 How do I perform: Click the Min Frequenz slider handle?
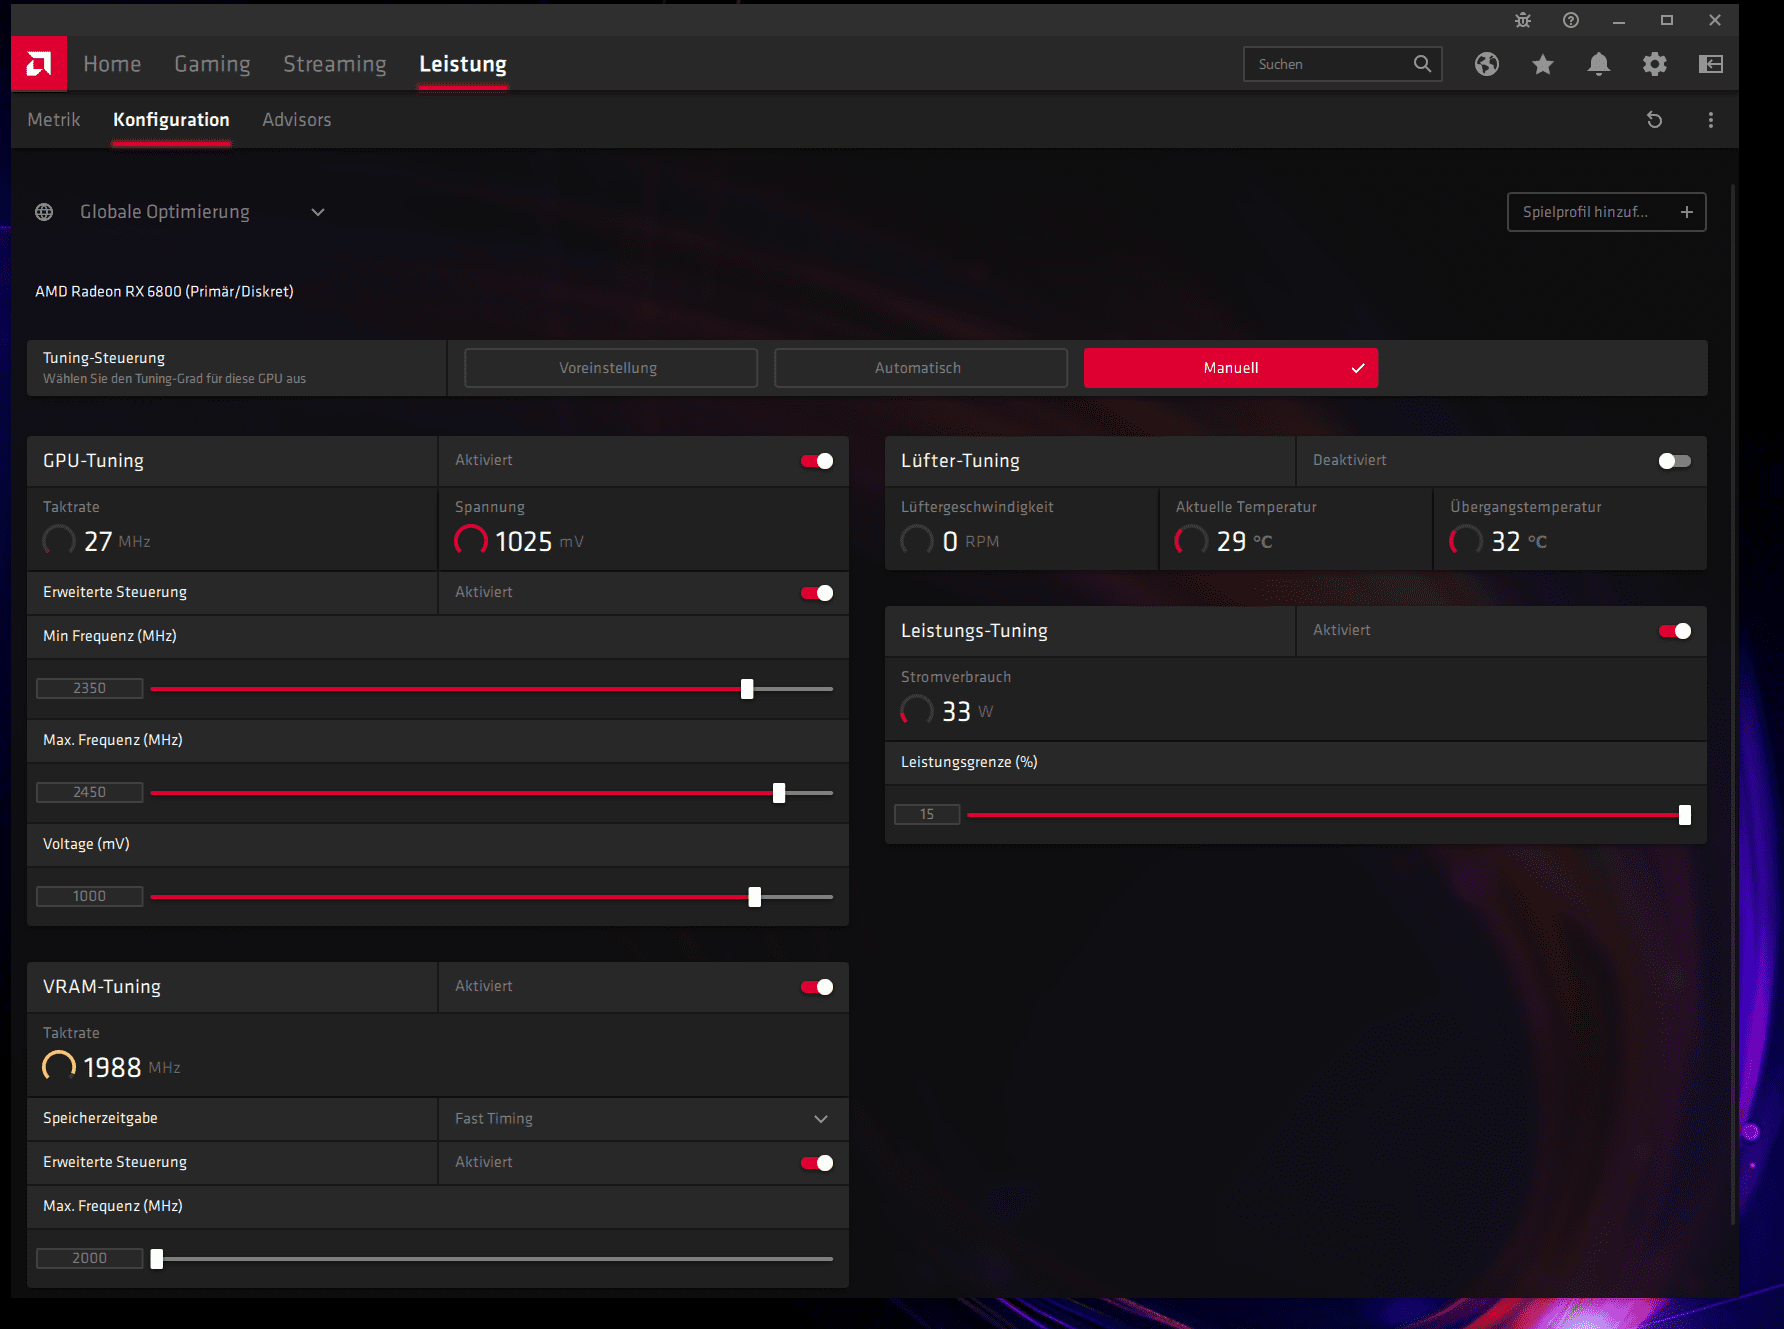747,689
